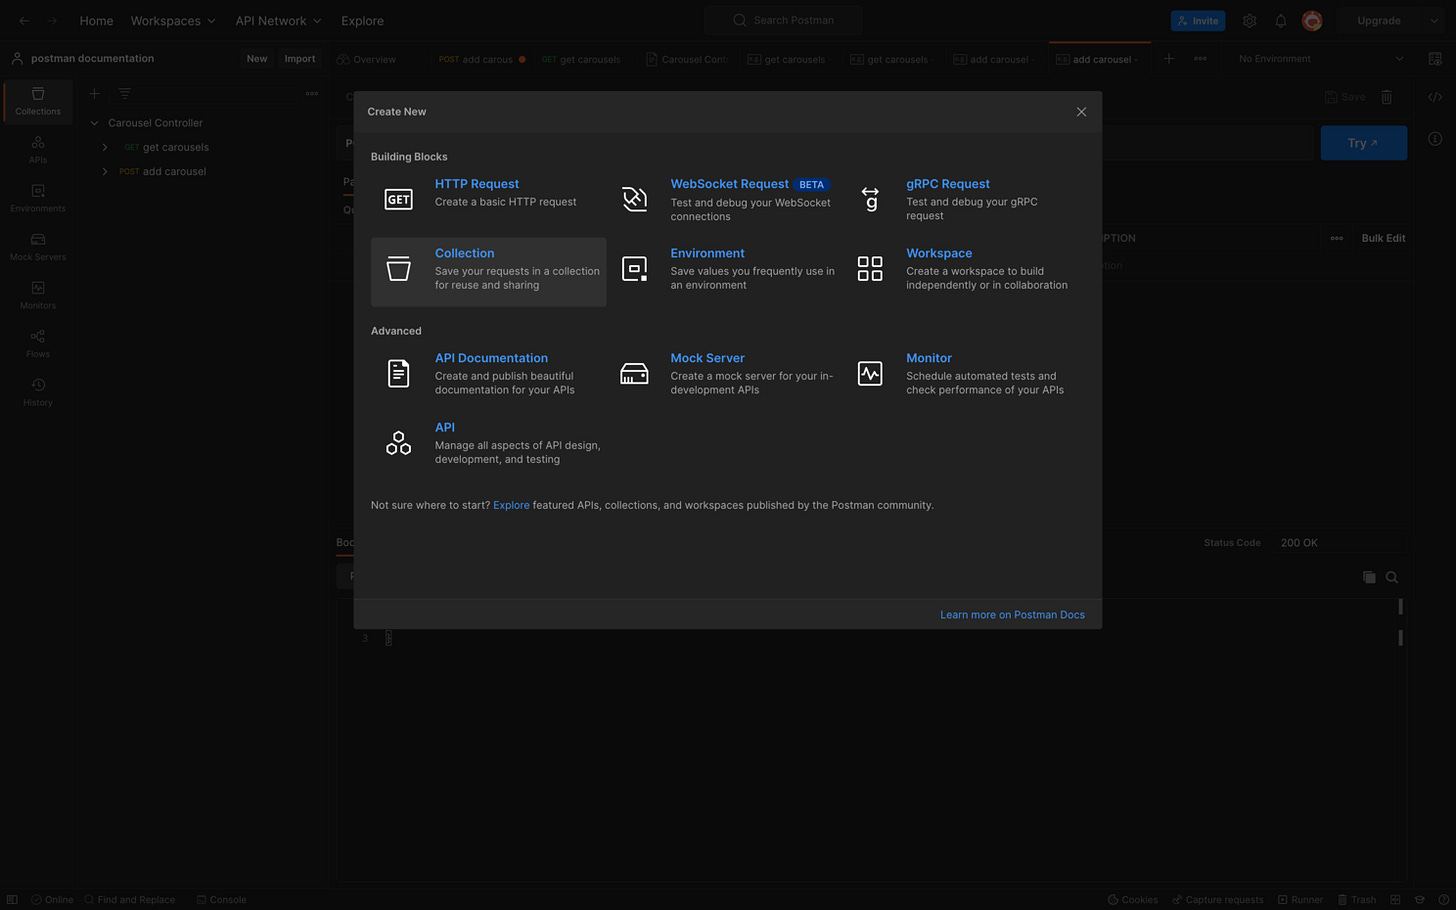Switch to the GET get carousels tab
This screenshot has height=910, width=1456.
(581, 59)
